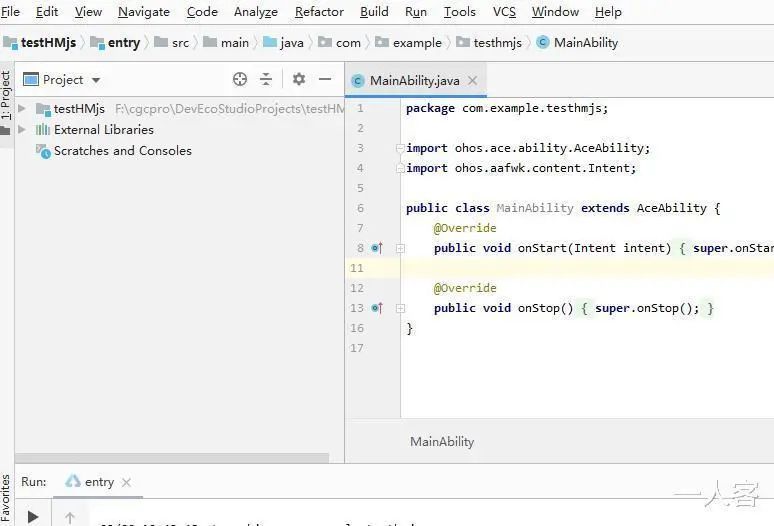774x526 pixels.
Task: Click up arrow in Run console toolbar
Action: 70,517
